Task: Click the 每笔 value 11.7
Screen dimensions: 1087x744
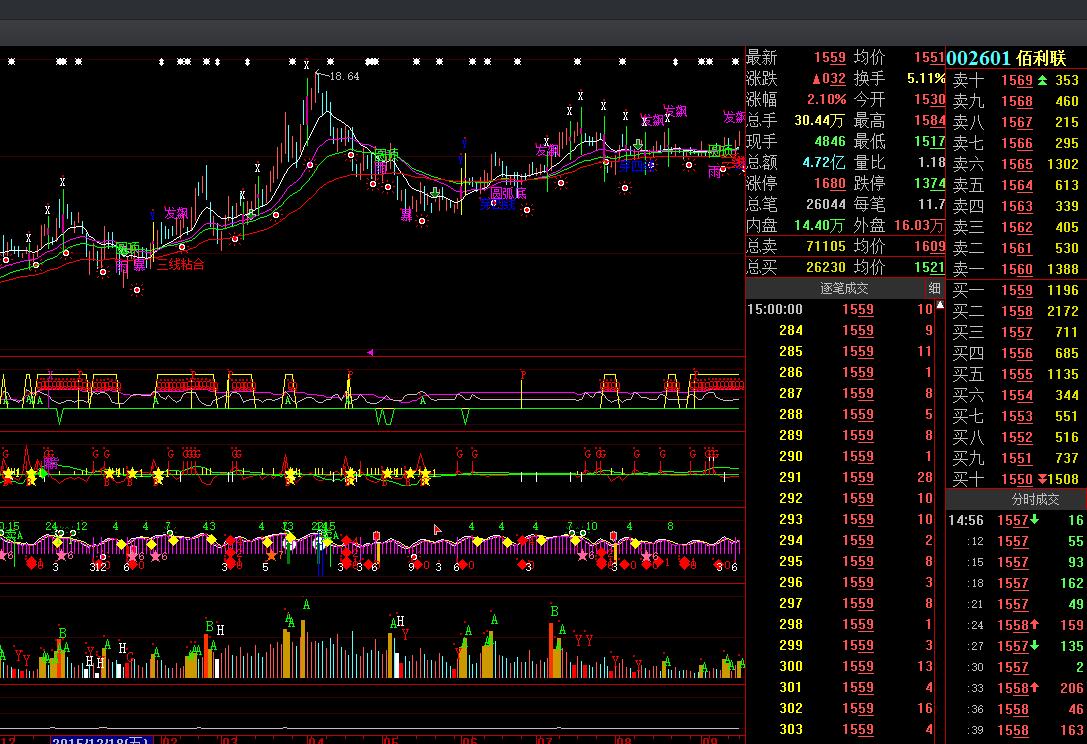Action: (x=932, y=205)
